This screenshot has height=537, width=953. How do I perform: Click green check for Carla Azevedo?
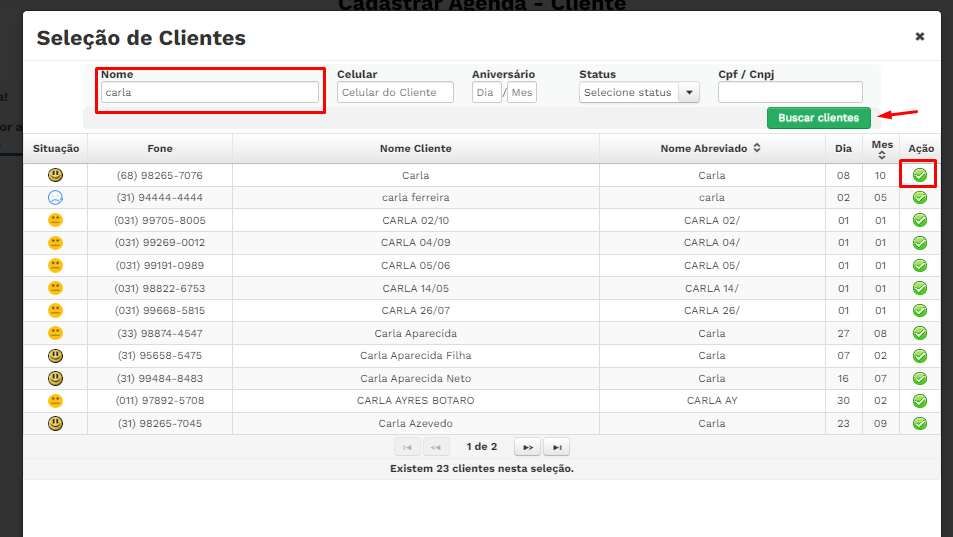919,423
